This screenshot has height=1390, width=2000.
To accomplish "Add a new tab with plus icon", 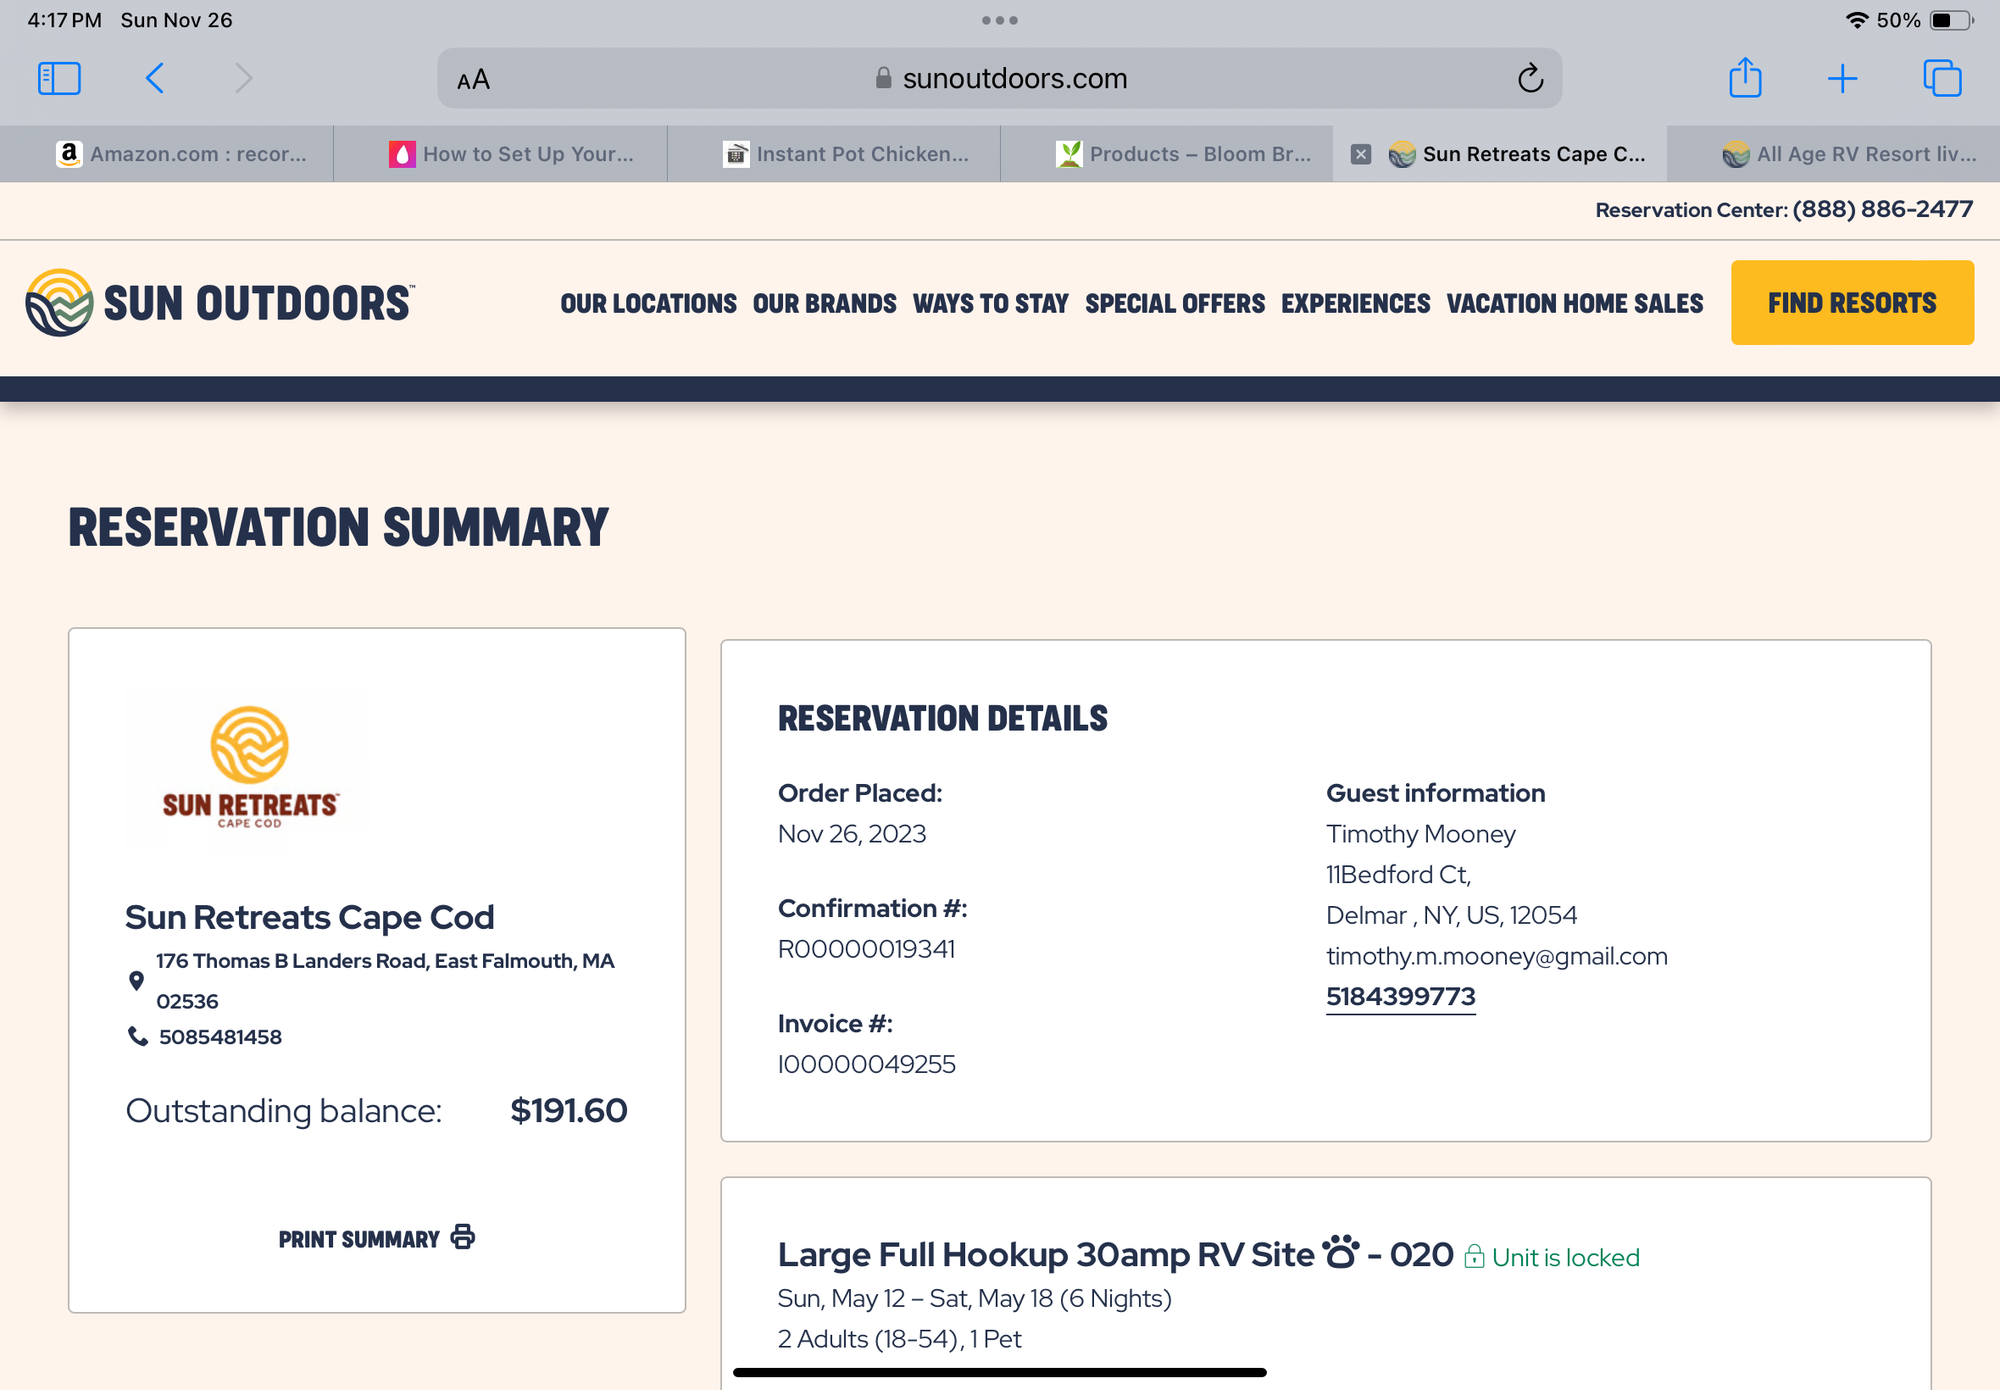I will tap(1842, 78).
